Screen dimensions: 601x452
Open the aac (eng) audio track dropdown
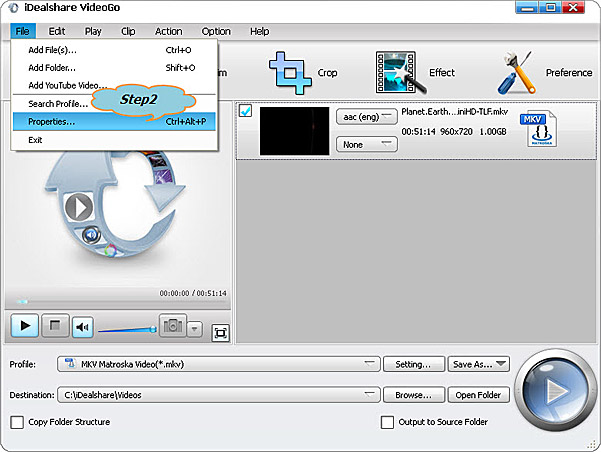[367, 117]
